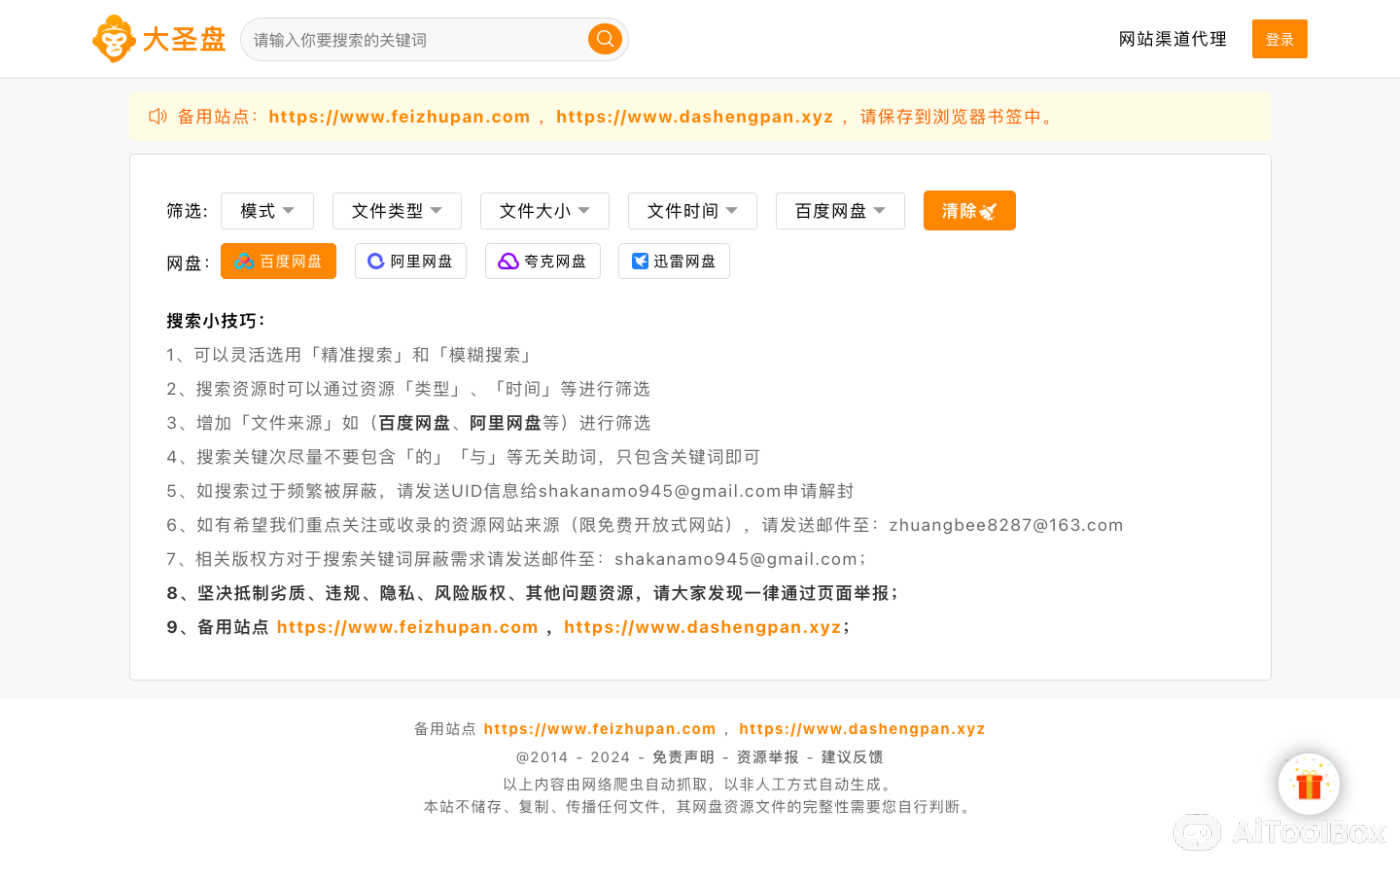The width and height of the screenshot is (1400, 875).
Task: Click the 登录 button
Action: point(1279,38)
